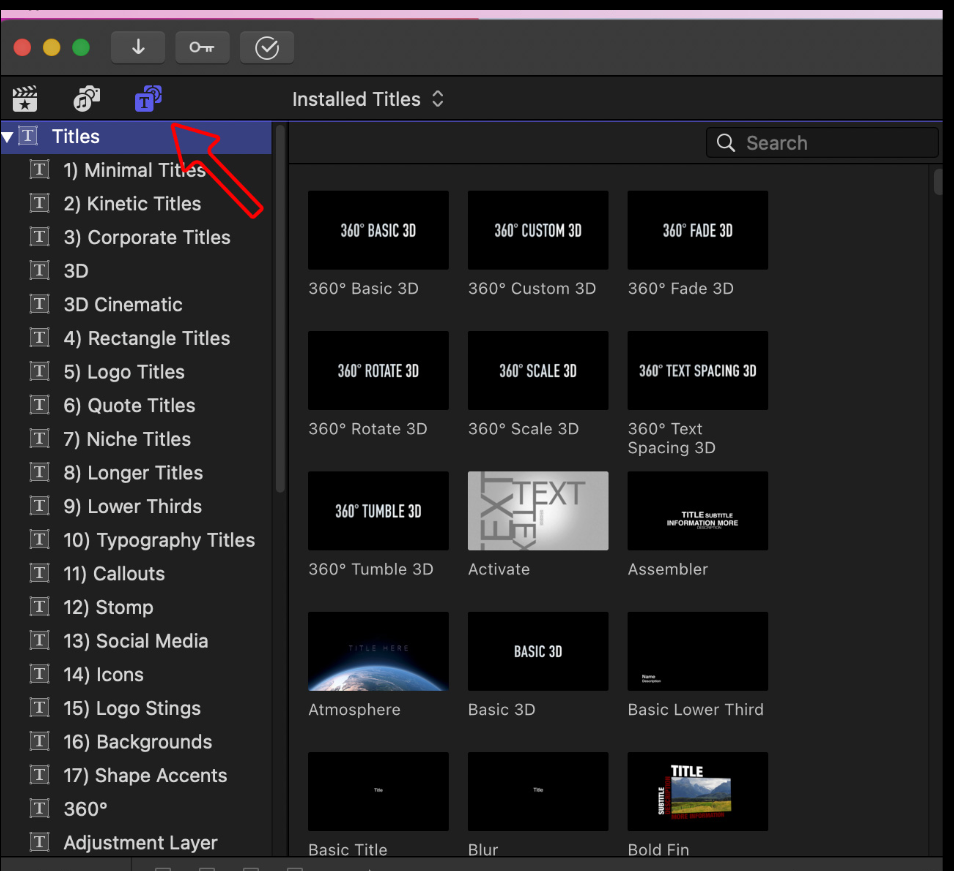Click the import media down-arrow button

point(138,47)
